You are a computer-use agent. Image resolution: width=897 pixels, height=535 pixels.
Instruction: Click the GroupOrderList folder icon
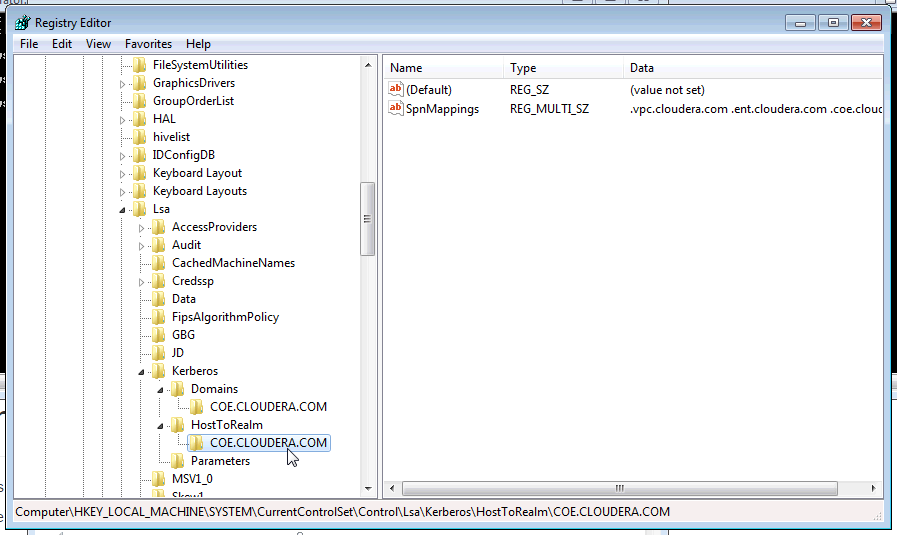point(140,101)
